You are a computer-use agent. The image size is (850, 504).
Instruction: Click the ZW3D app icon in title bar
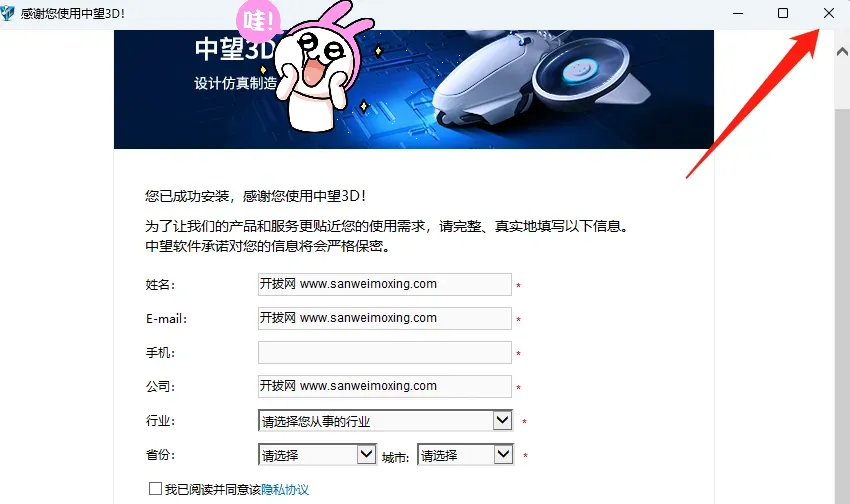(7, 12)
